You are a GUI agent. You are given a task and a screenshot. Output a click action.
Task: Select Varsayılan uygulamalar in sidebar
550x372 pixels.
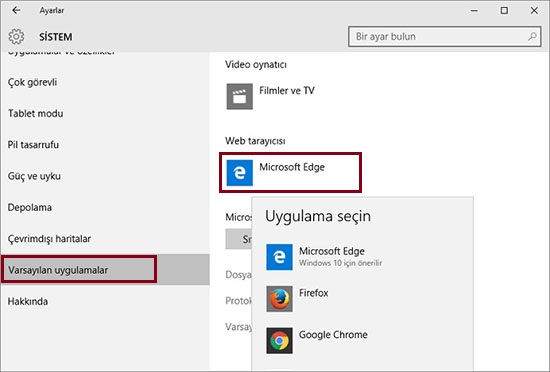click(x=105, y=270)
